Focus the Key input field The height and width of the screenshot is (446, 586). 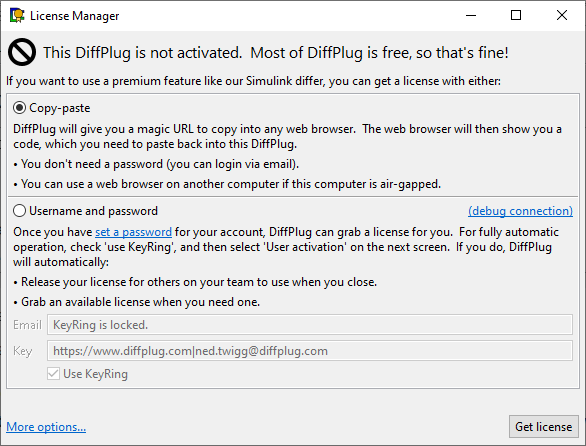[x=310, y=351]
